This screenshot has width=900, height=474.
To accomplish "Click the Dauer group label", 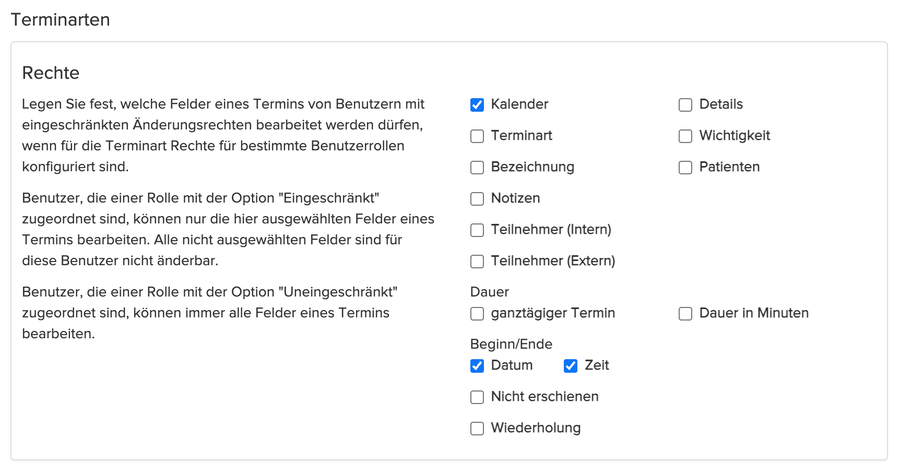I will click(489, 292).
